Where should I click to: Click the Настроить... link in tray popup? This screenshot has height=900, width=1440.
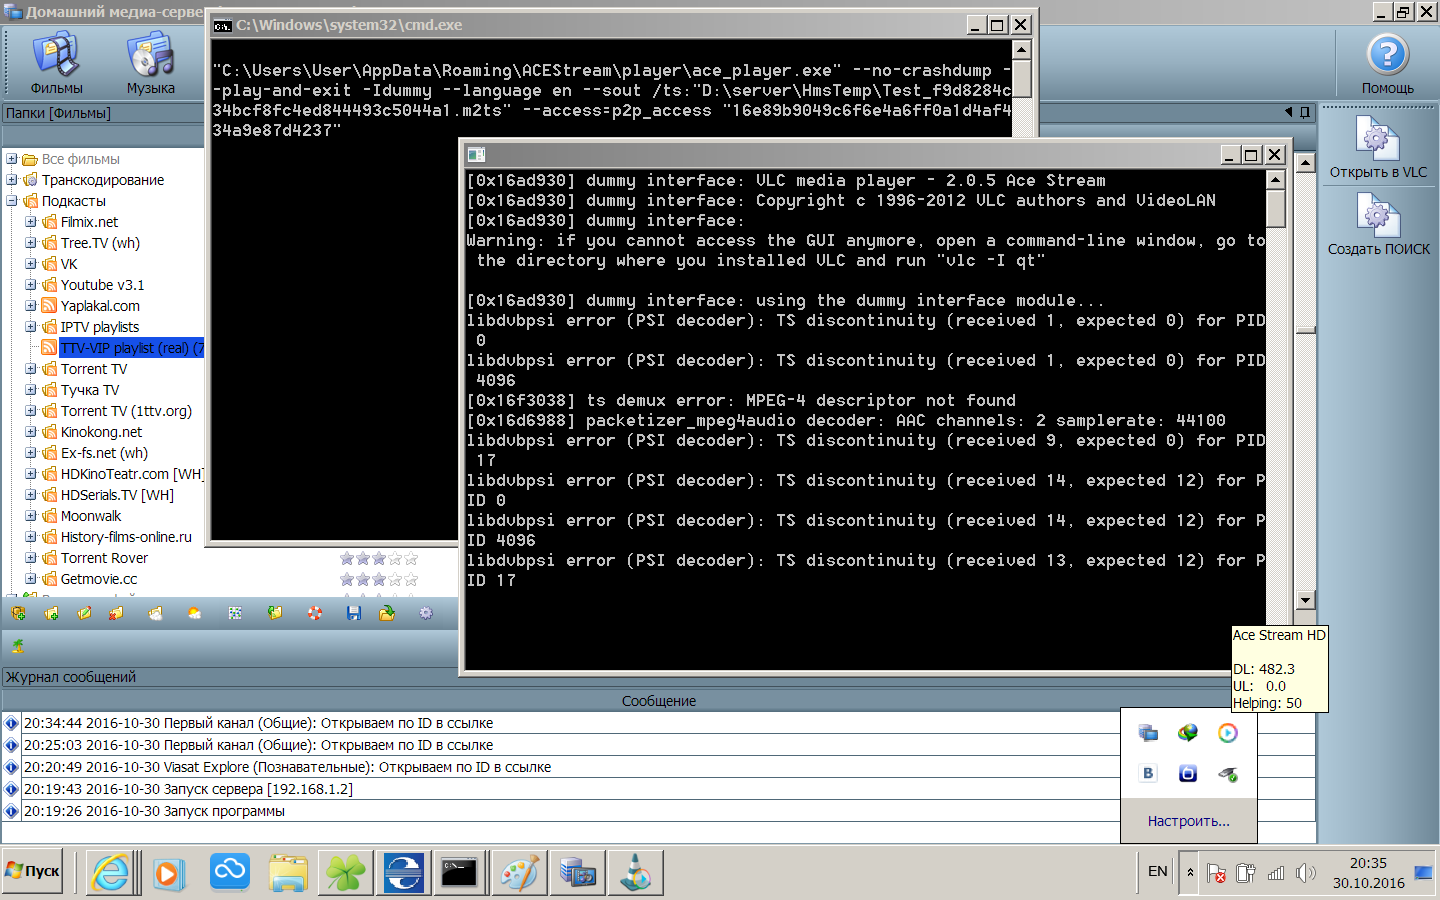tap(1188, 821)
